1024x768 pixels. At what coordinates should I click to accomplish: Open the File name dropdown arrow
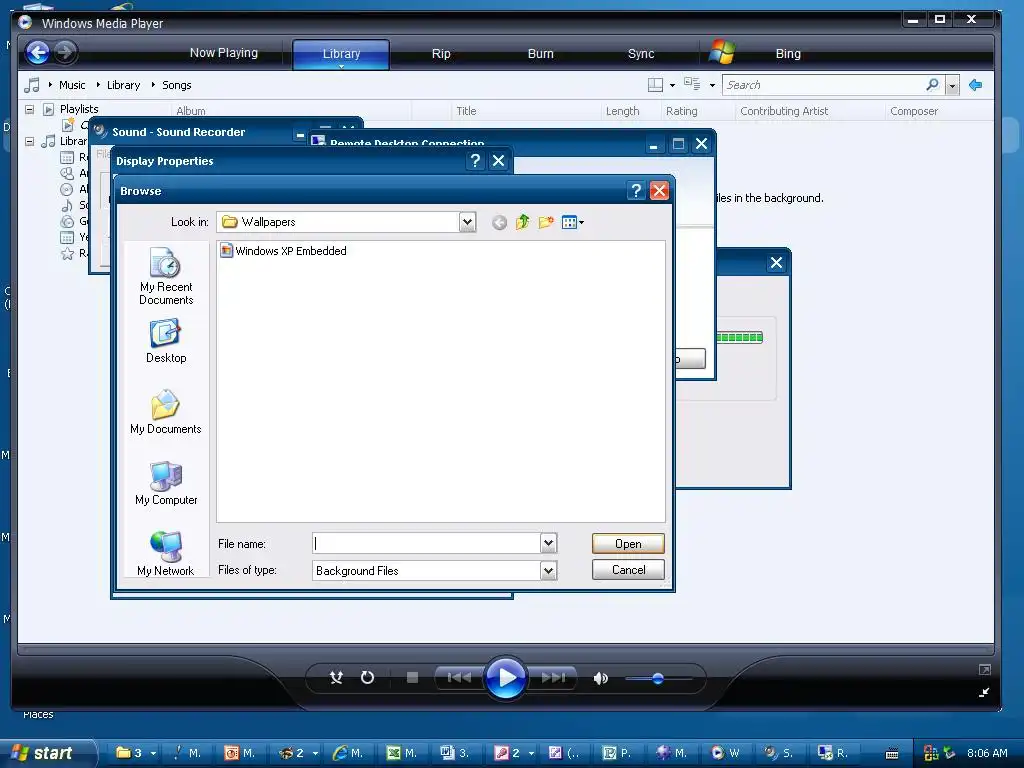pyautogui.click(x=549, y=543)
